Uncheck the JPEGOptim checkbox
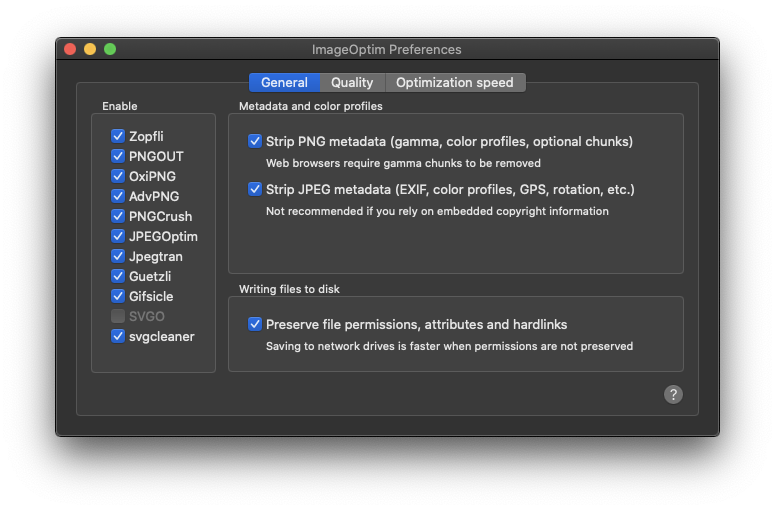This screenshot has width=775, height=510. [x=118, y=236]
